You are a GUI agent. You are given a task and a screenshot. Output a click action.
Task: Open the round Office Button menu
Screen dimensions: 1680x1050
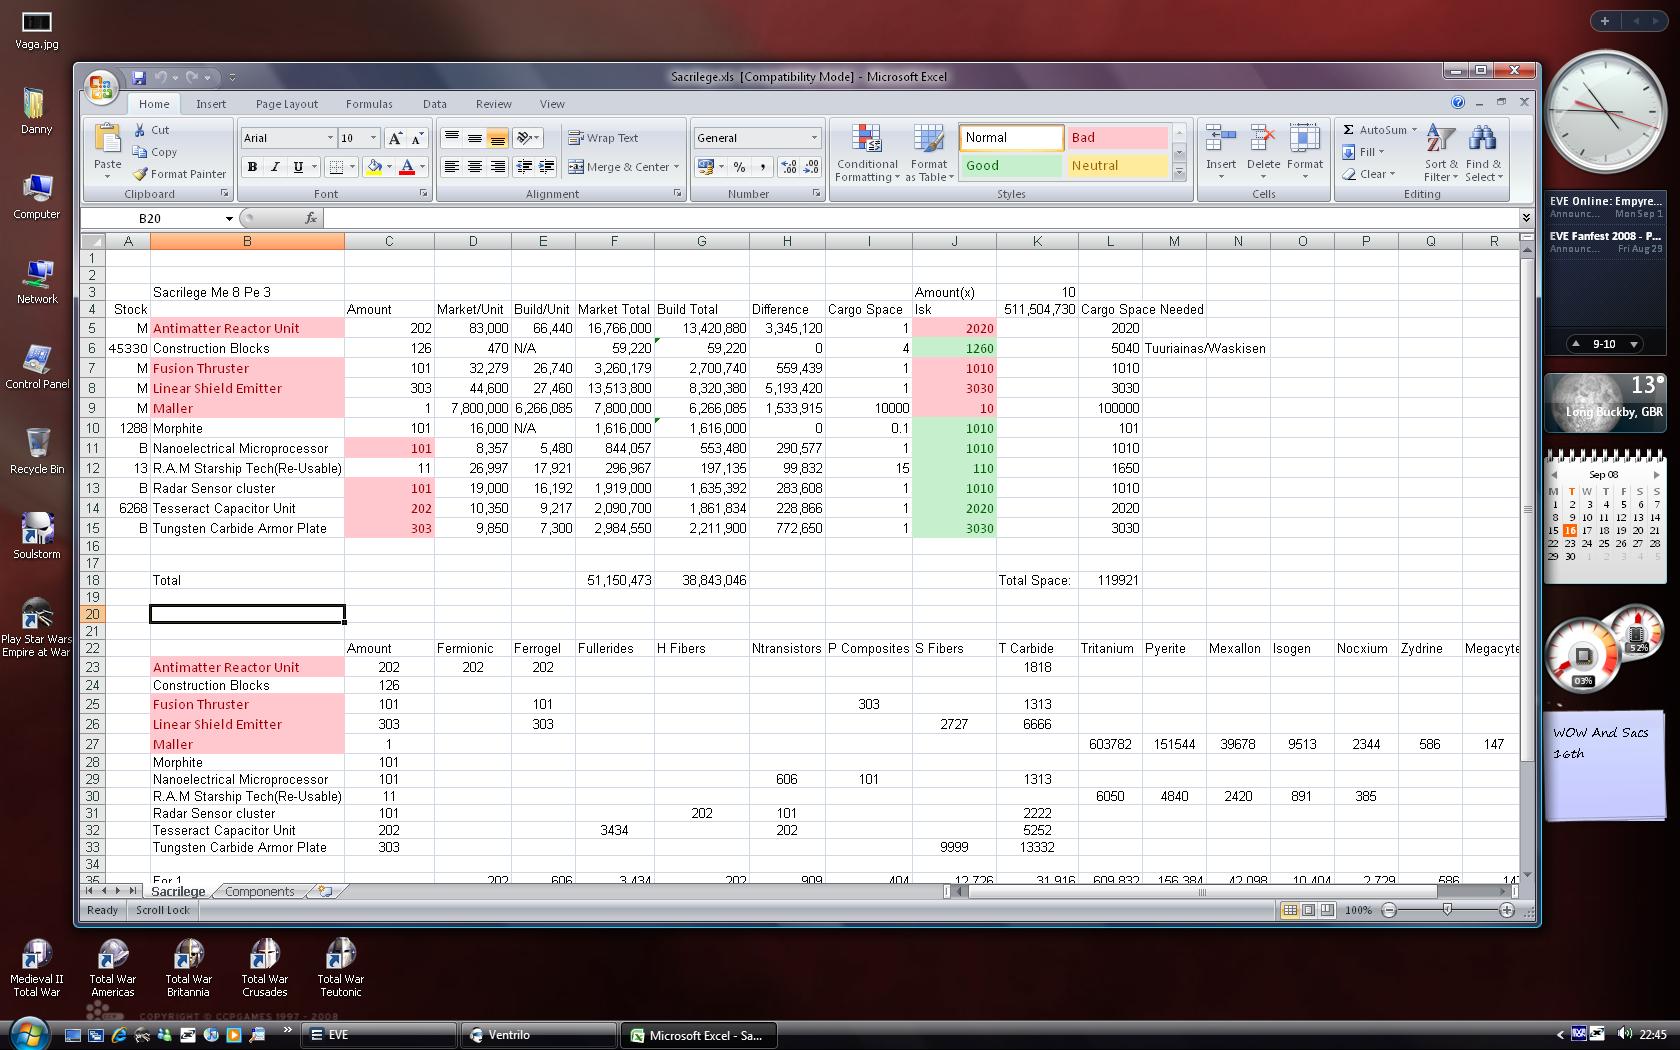(100, 87)
